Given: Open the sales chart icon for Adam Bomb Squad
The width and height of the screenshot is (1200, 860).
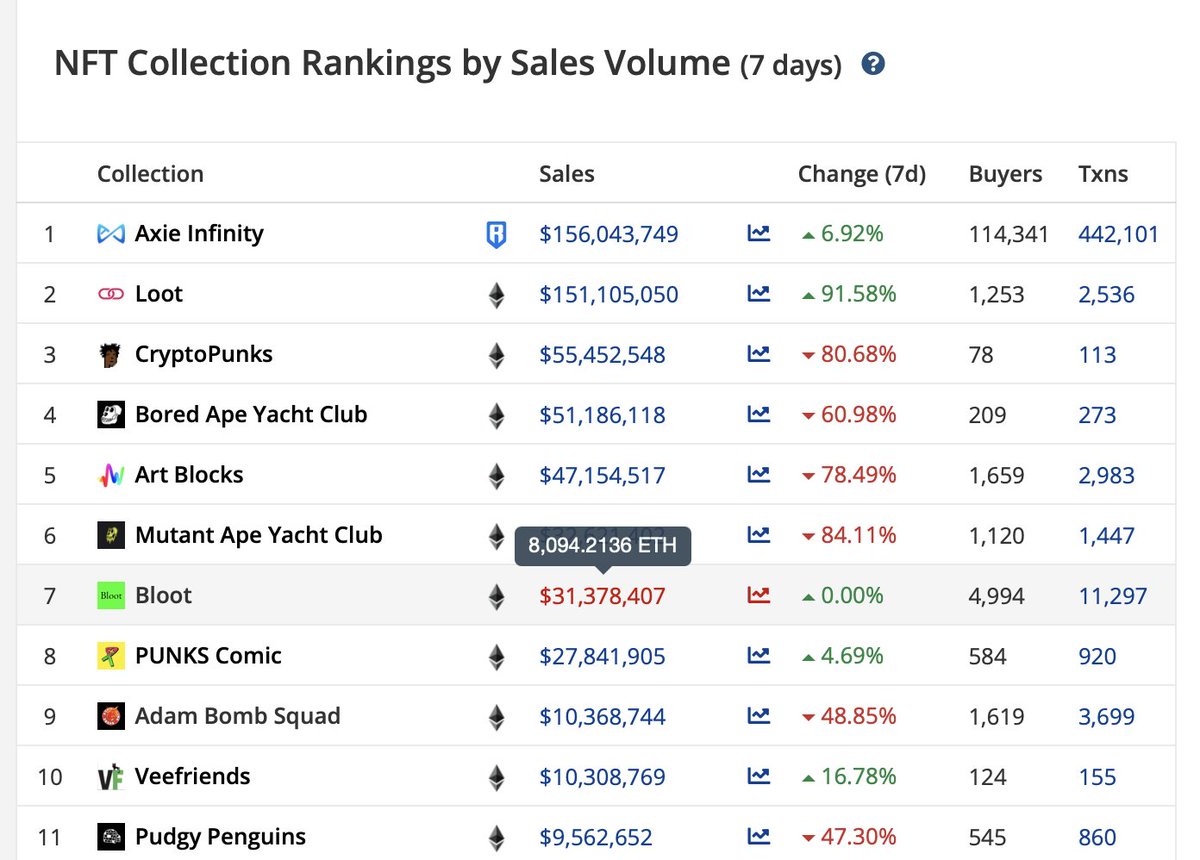Looking at the screenshot, I should coord(759,716).
